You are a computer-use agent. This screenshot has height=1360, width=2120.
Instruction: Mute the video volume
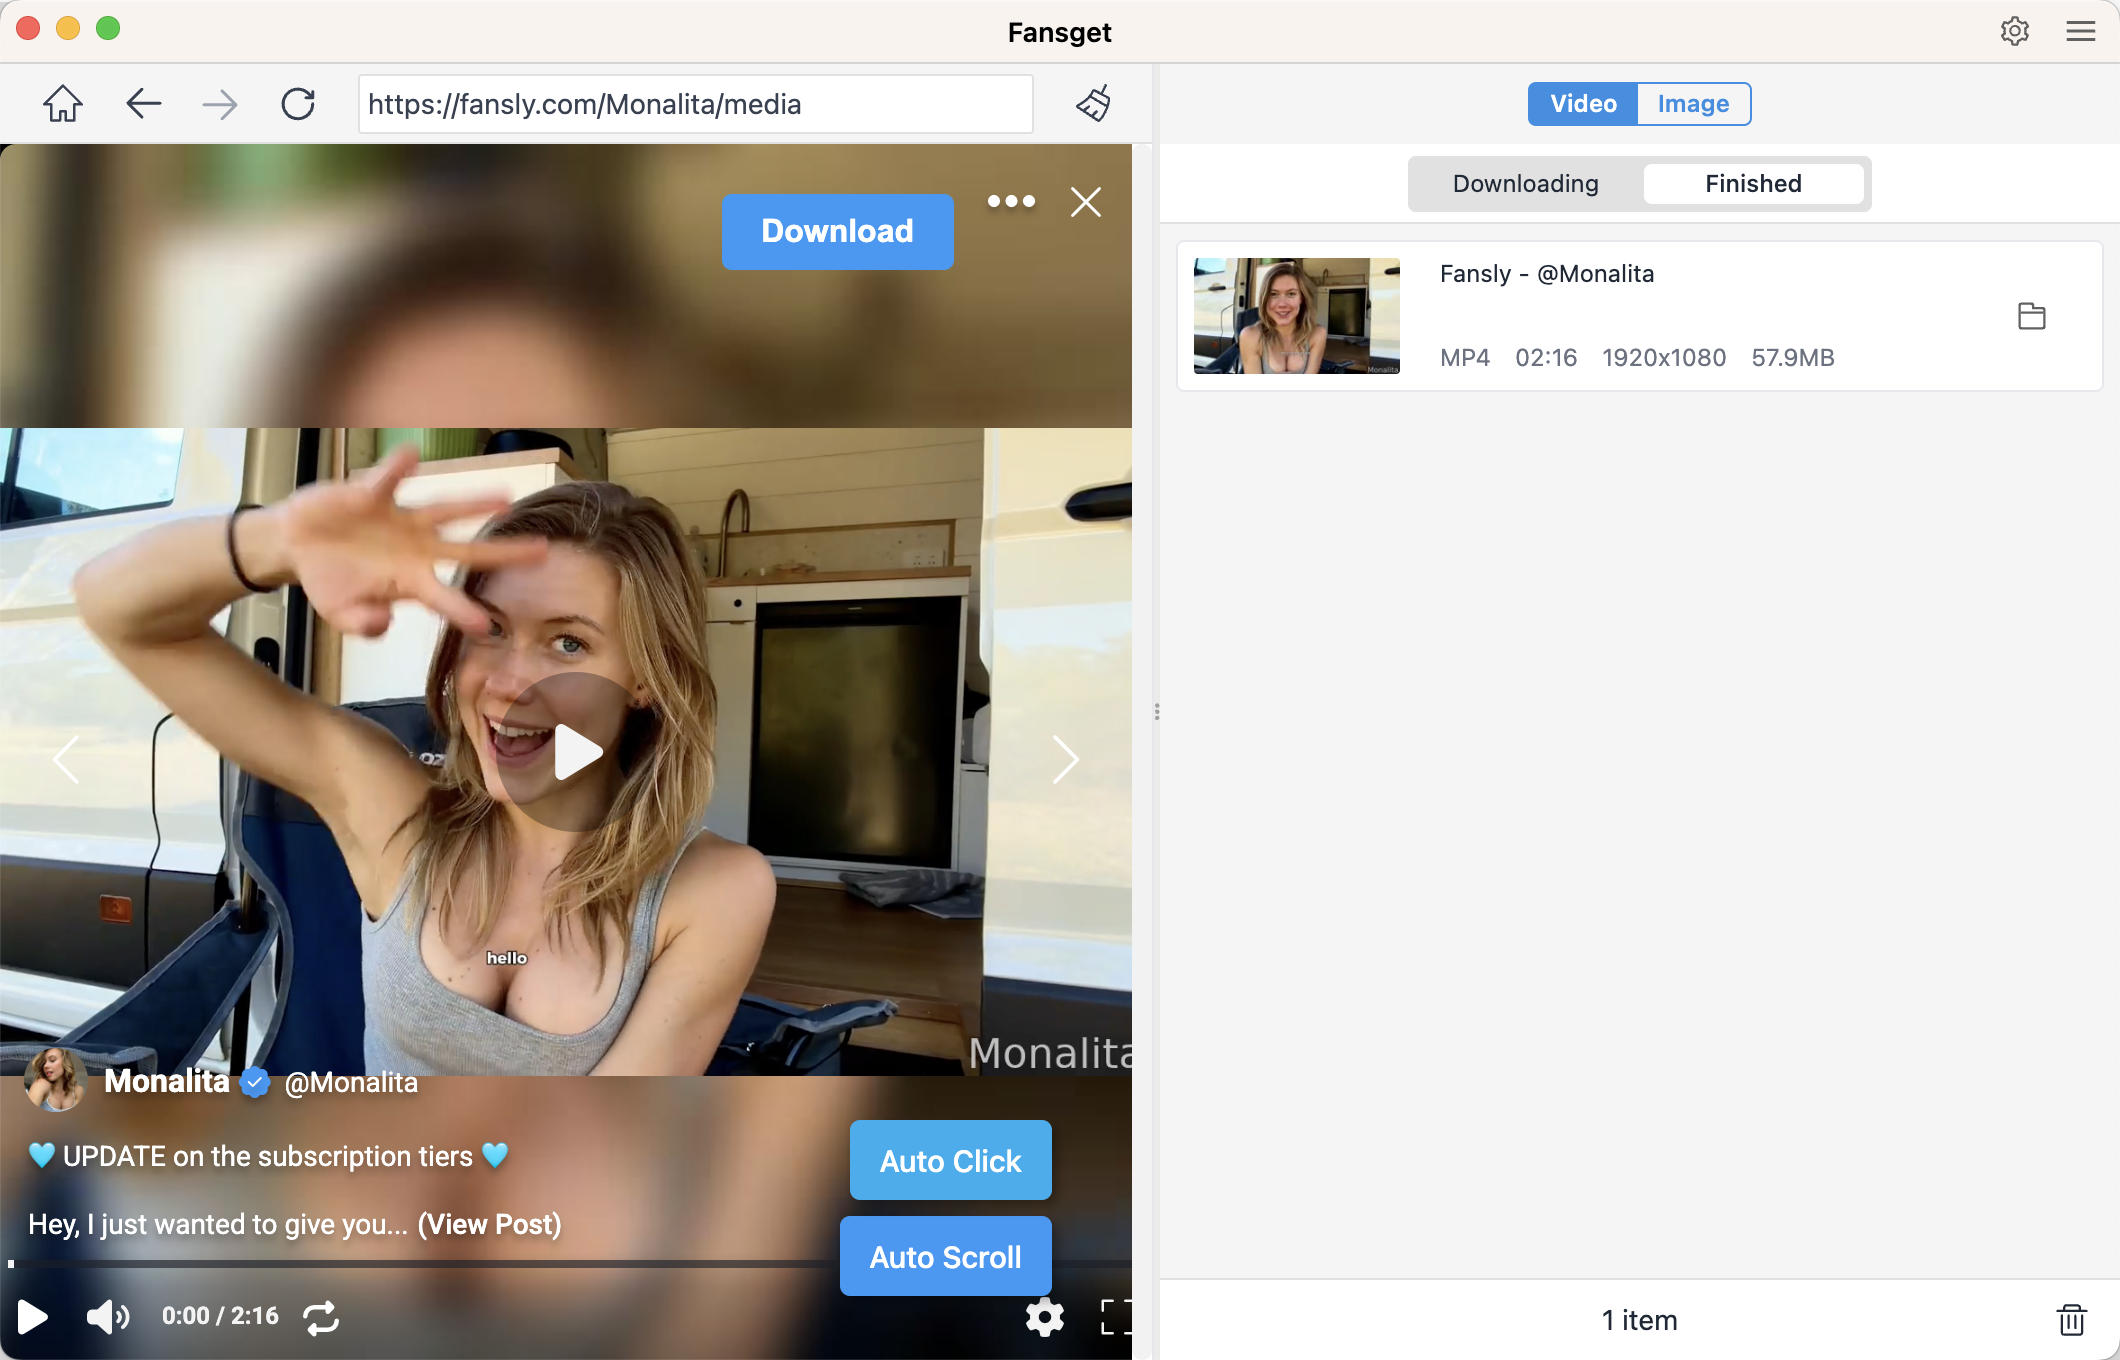click(107, 1317)
